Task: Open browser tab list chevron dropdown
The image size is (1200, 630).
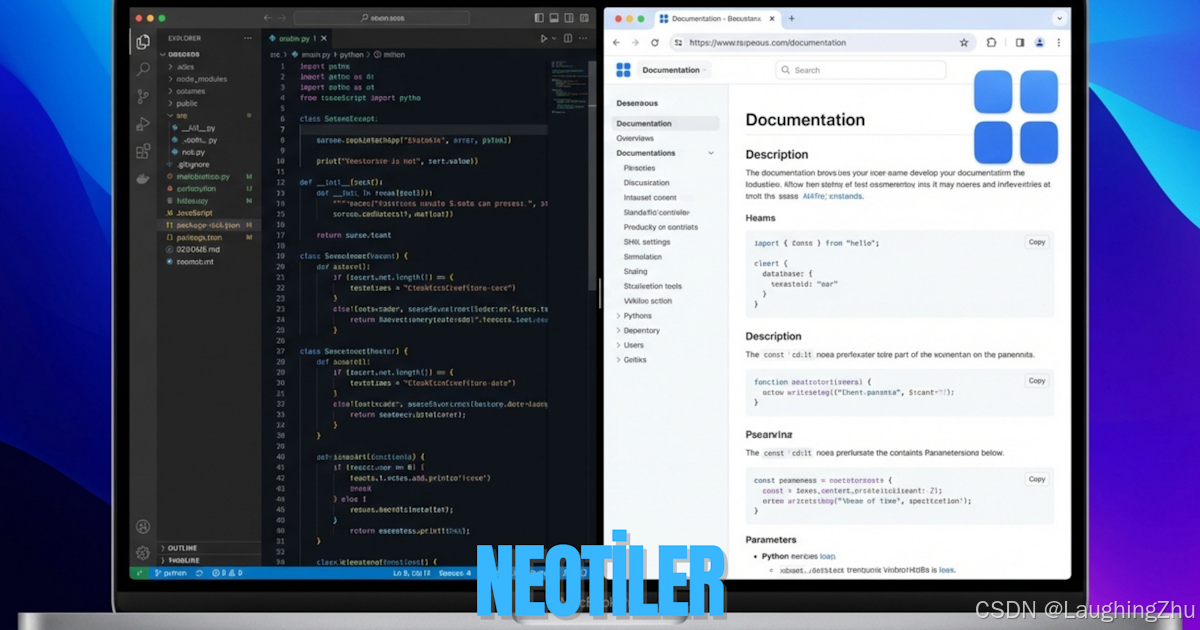Action: point(1059,18)
